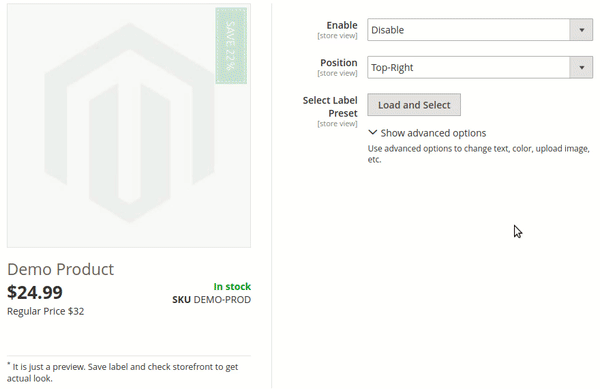
Task: Click the chevron icon beside Show advanced options
Action: tap(372, 133)
